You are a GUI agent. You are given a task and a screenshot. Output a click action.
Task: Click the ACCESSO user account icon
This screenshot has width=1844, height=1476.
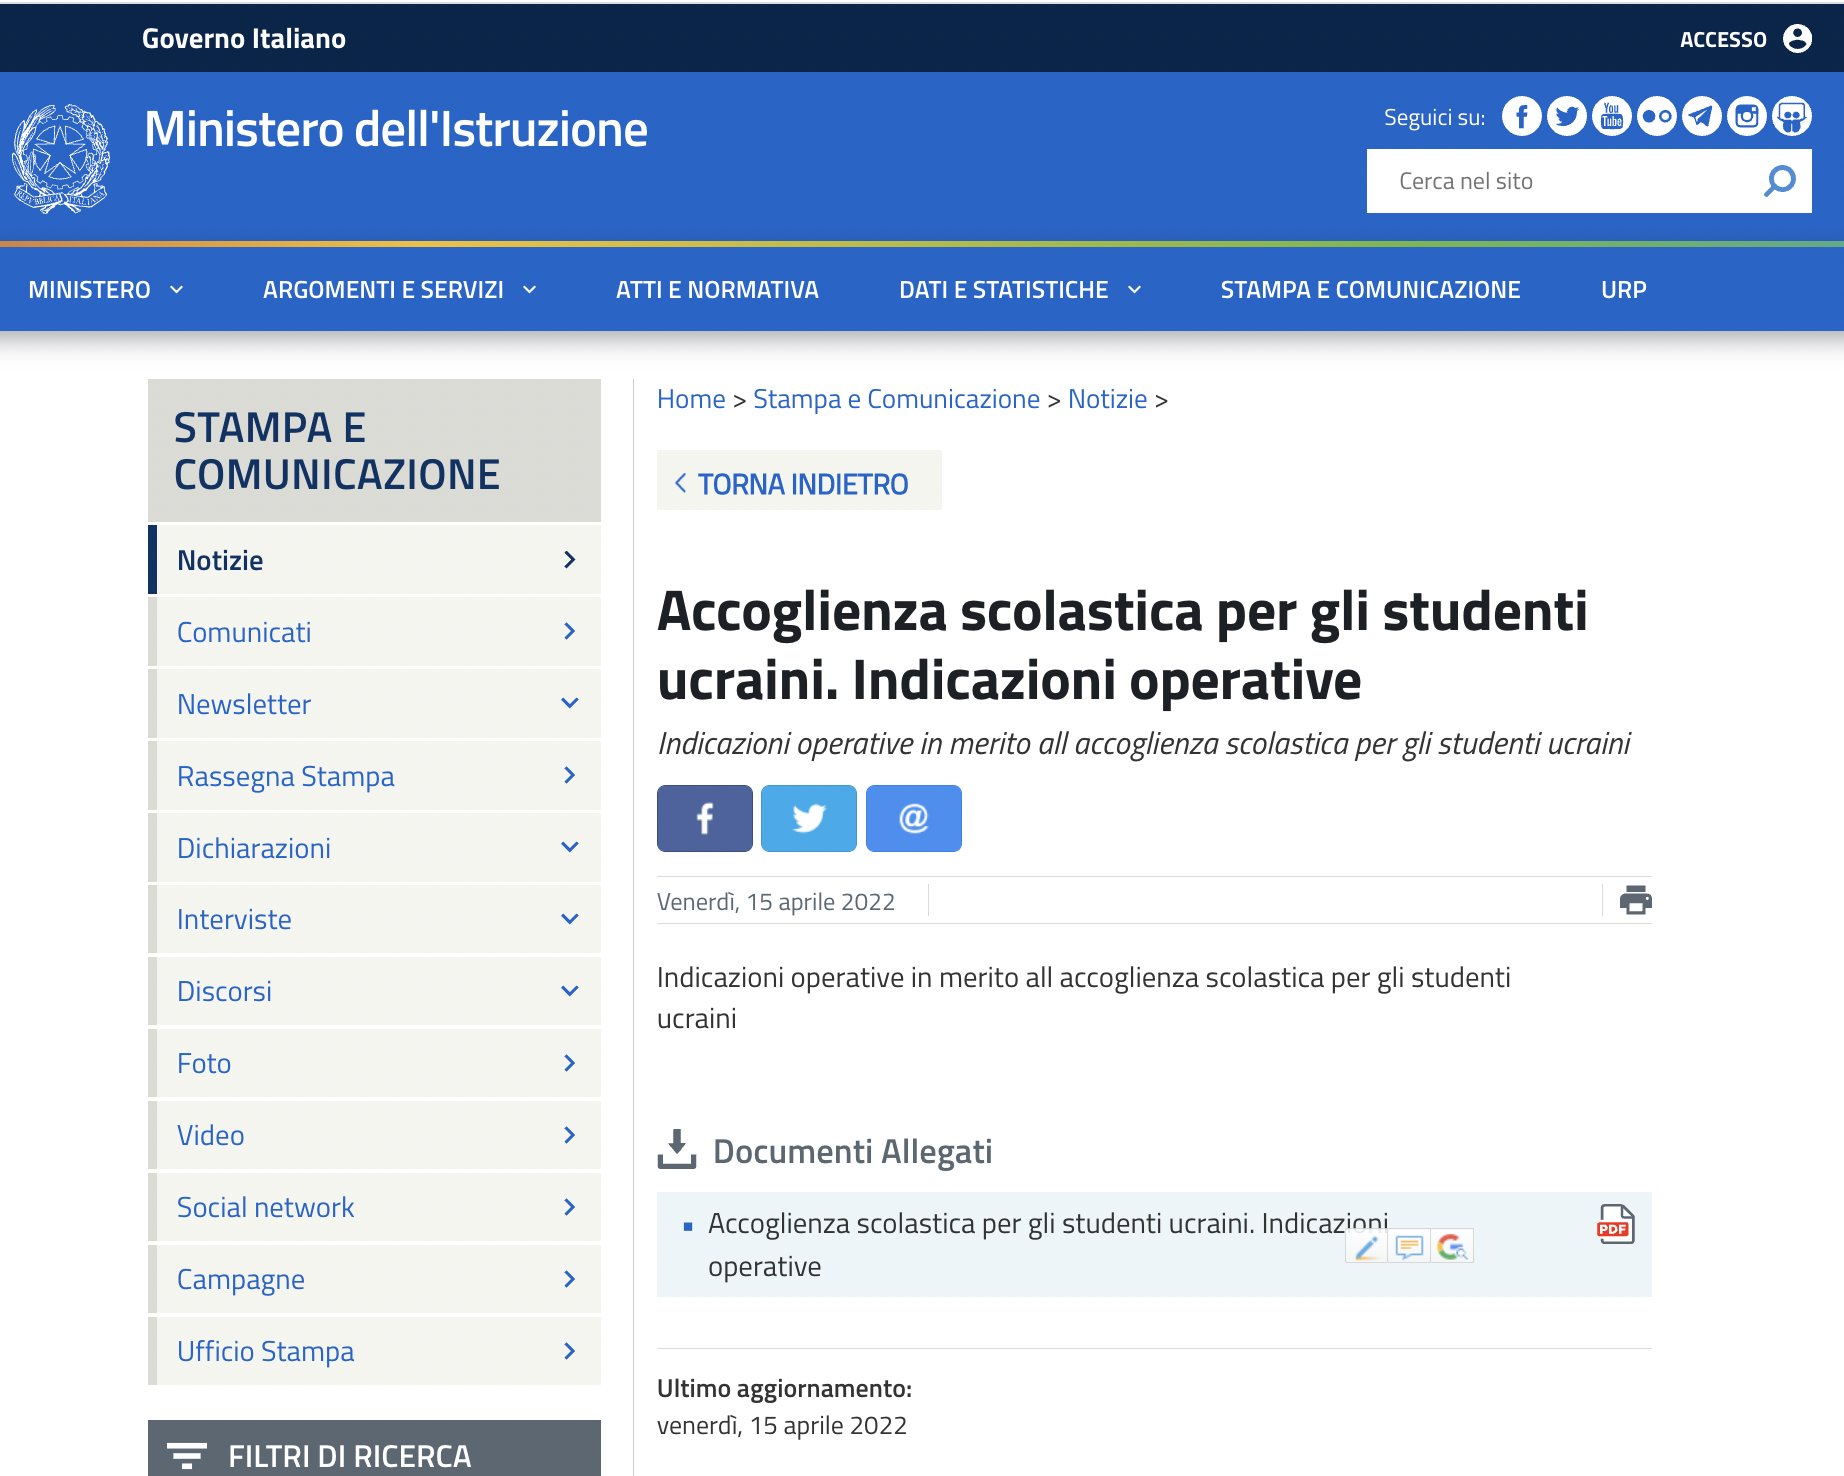(1797, 39)
